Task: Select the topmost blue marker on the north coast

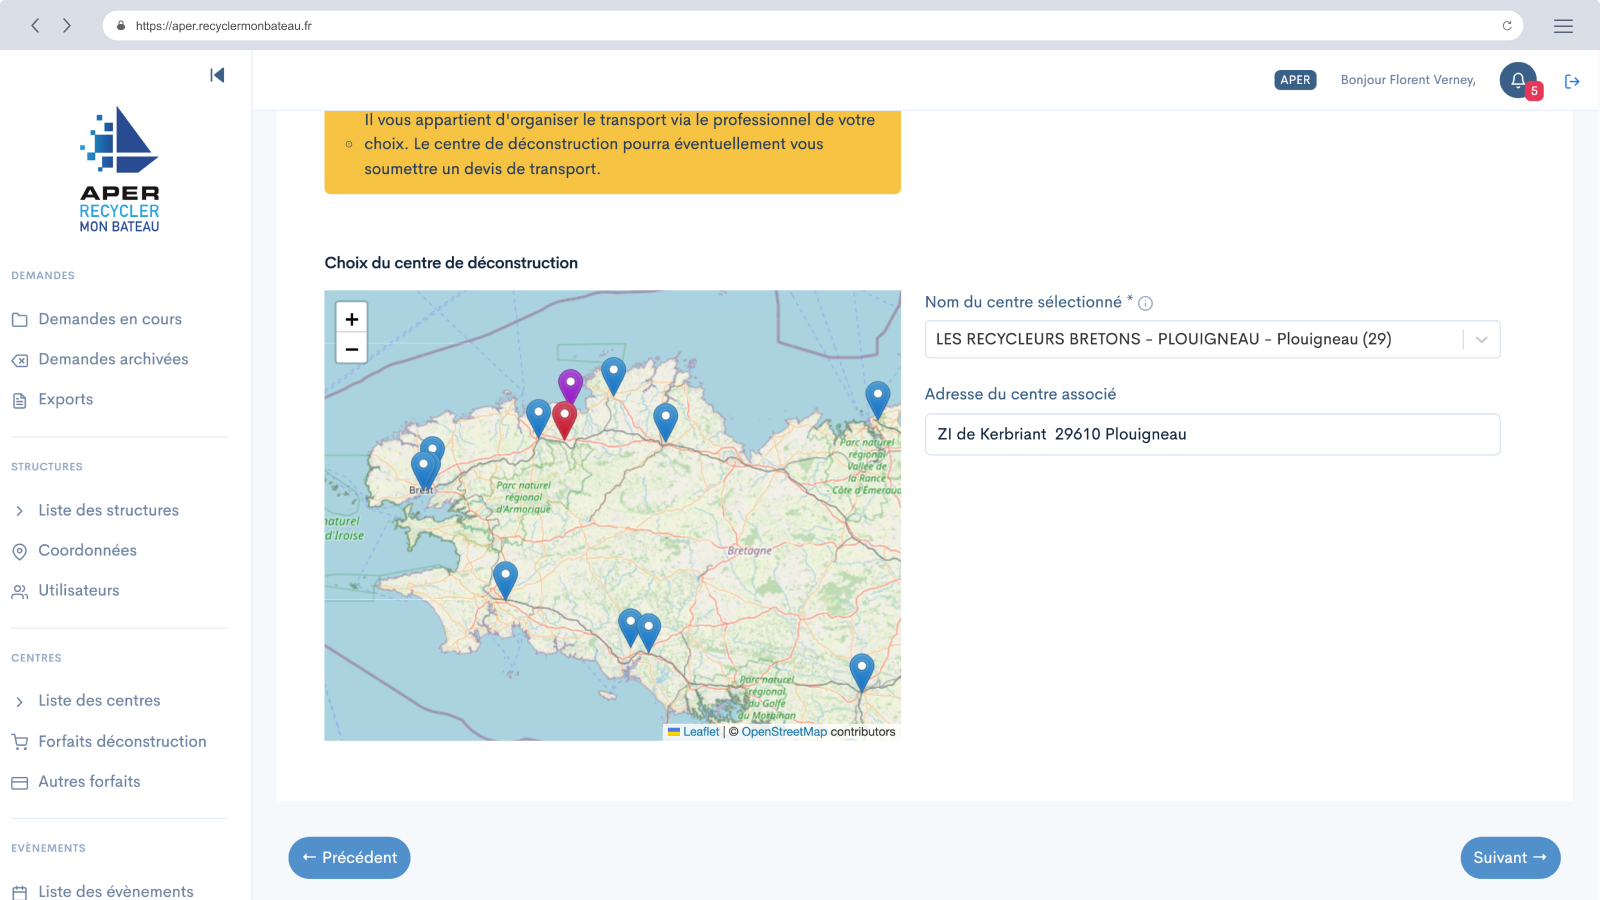Action: [x=613, y=376]
